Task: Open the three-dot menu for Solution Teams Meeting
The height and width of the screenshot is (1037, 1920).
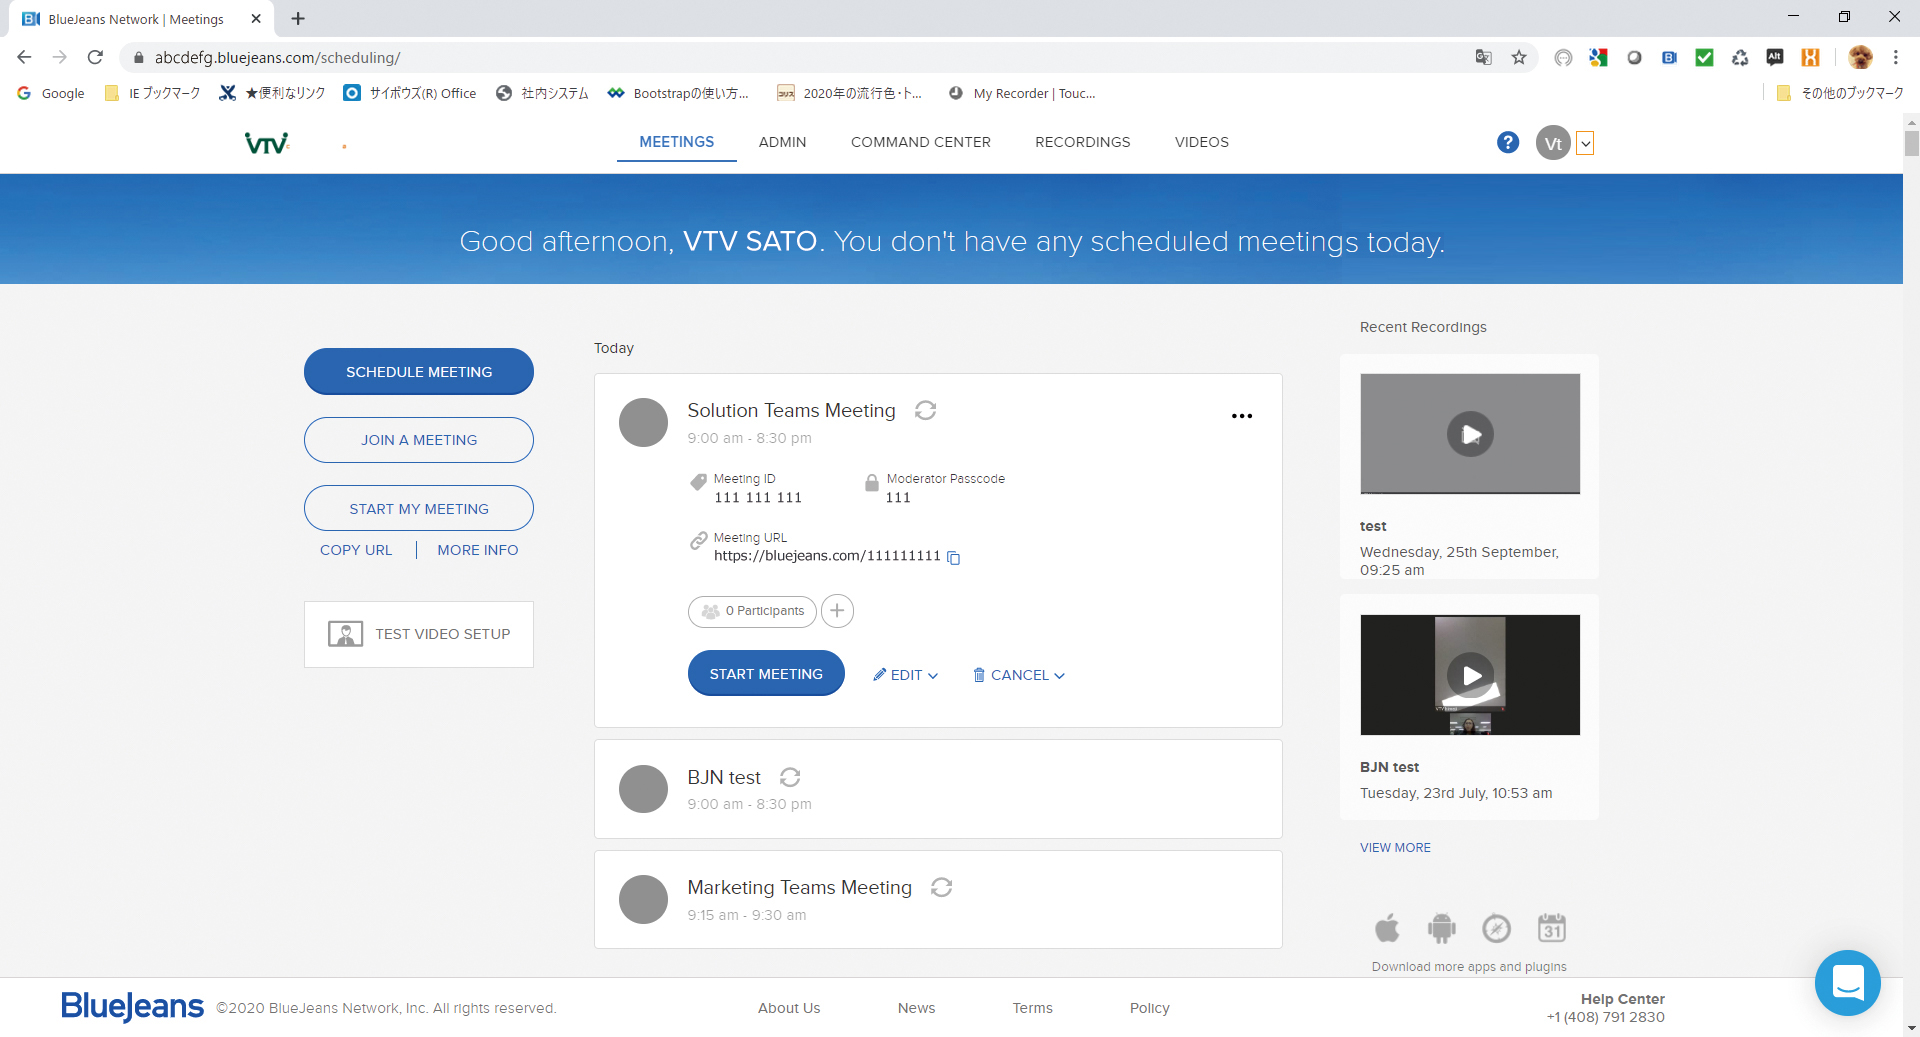Action: click(1242, 416)
